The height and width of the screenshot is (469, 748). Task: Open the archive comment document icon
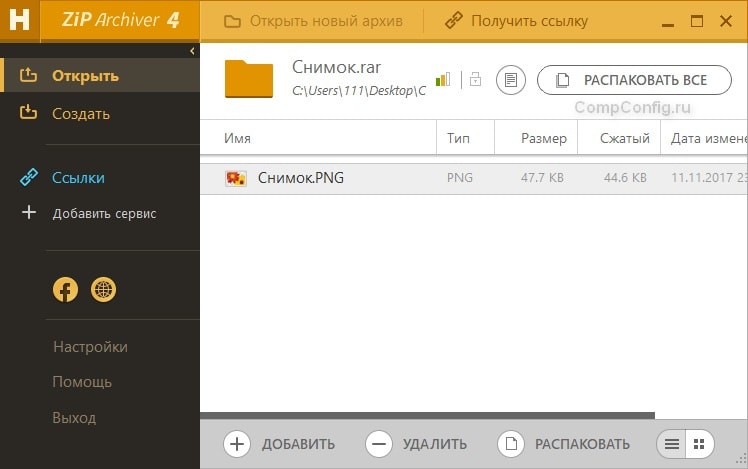pyautogui.click(x=510, y=80)
